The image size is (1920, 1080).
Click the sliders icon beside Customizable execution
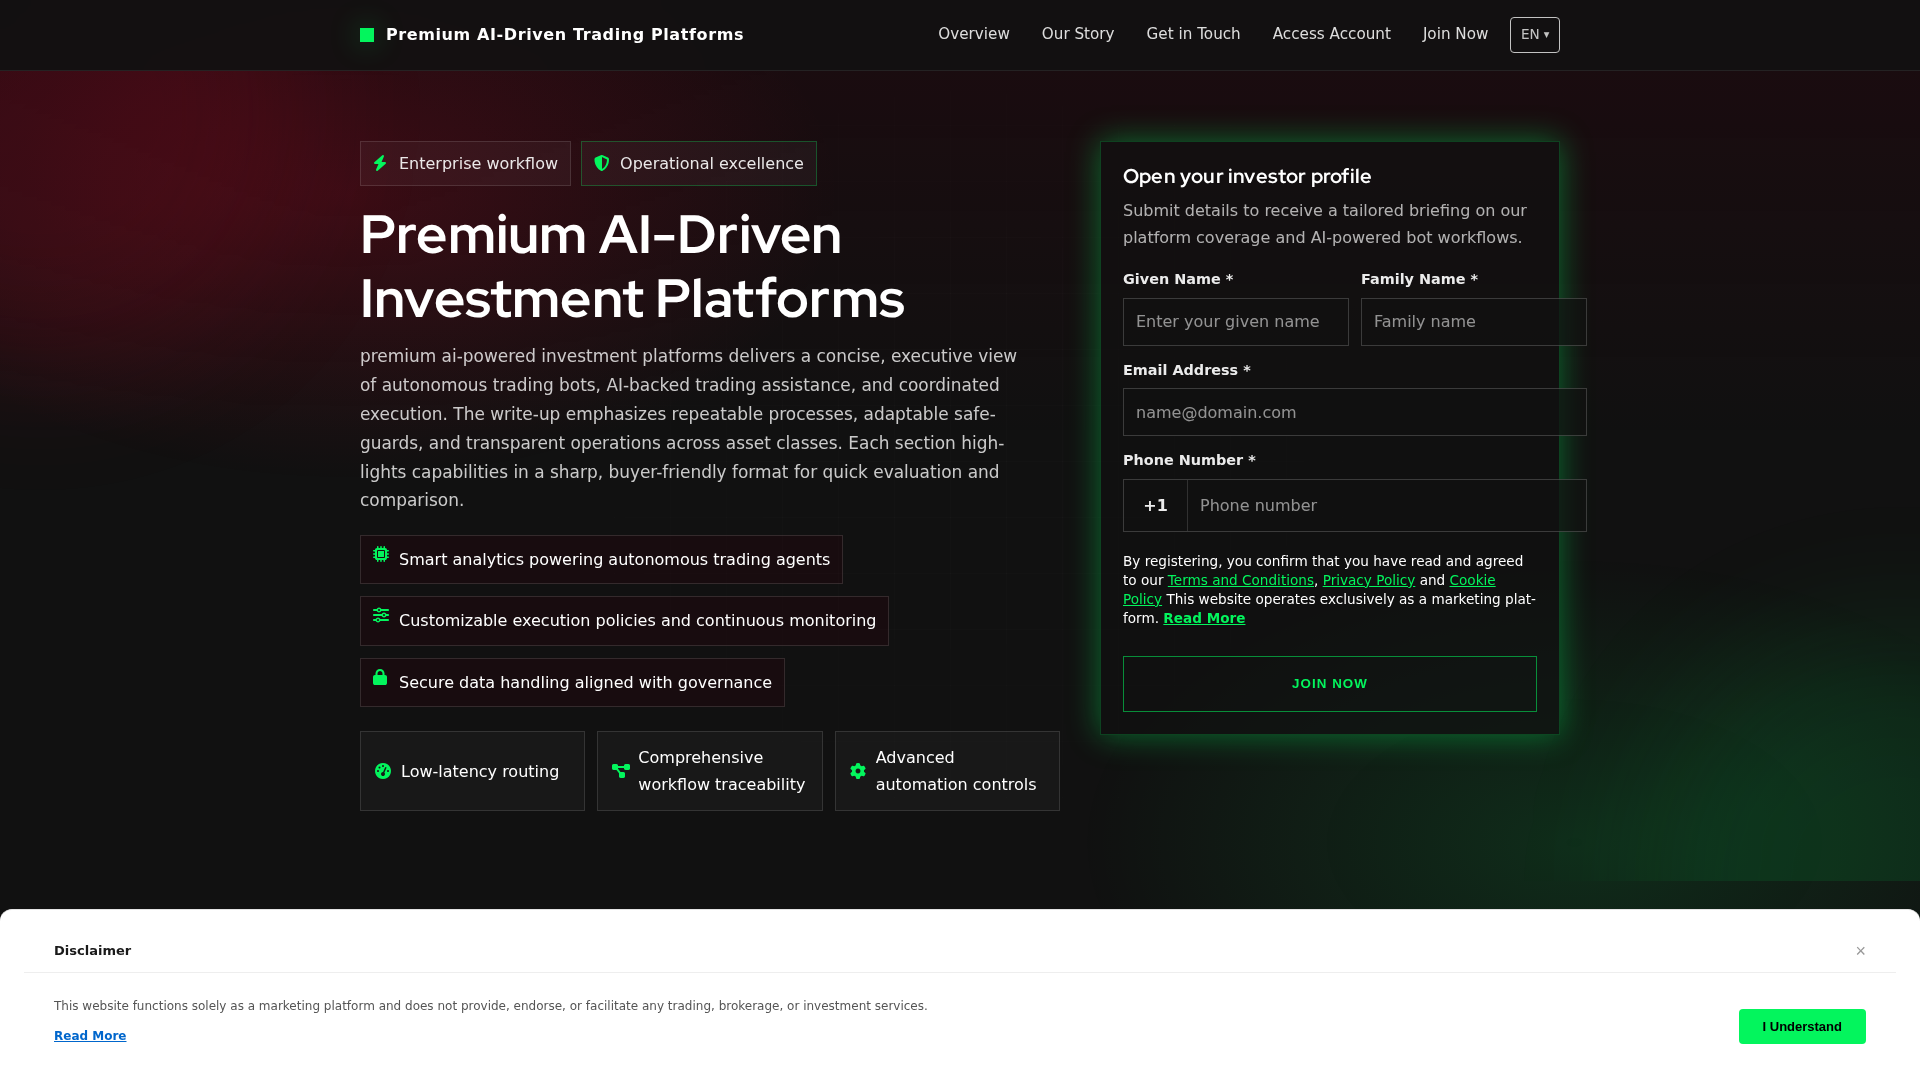[381, 615]
